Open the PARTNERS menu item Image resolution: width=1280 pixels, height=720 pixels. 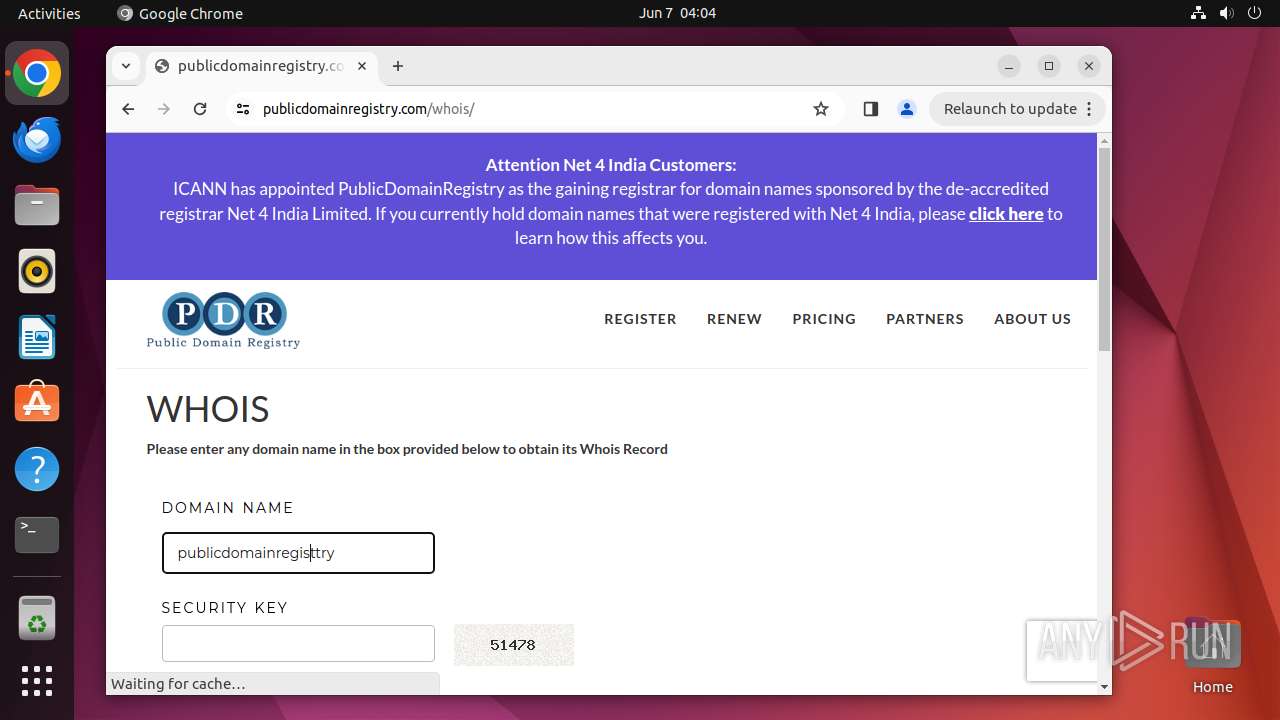pyautogui.click(x=925, y=319)
